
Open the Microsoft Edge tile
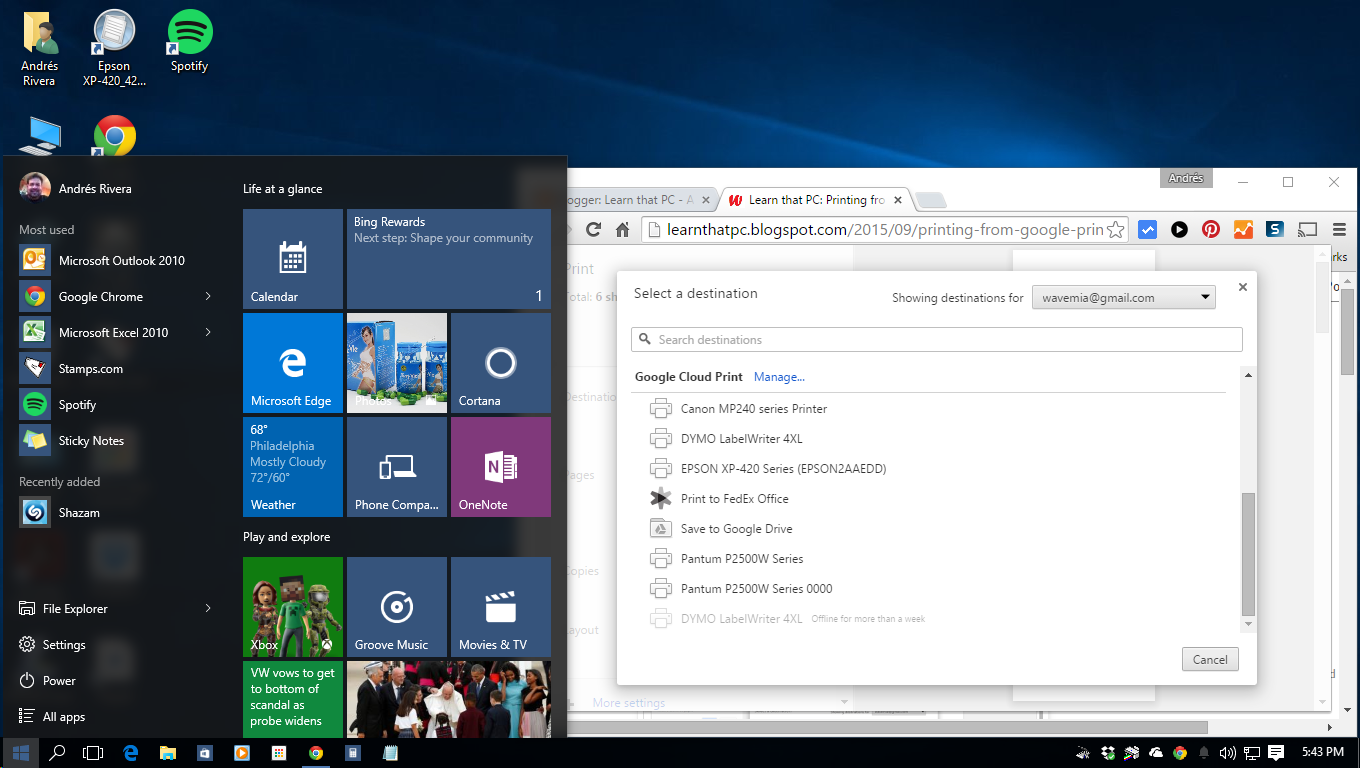point(293,363)
